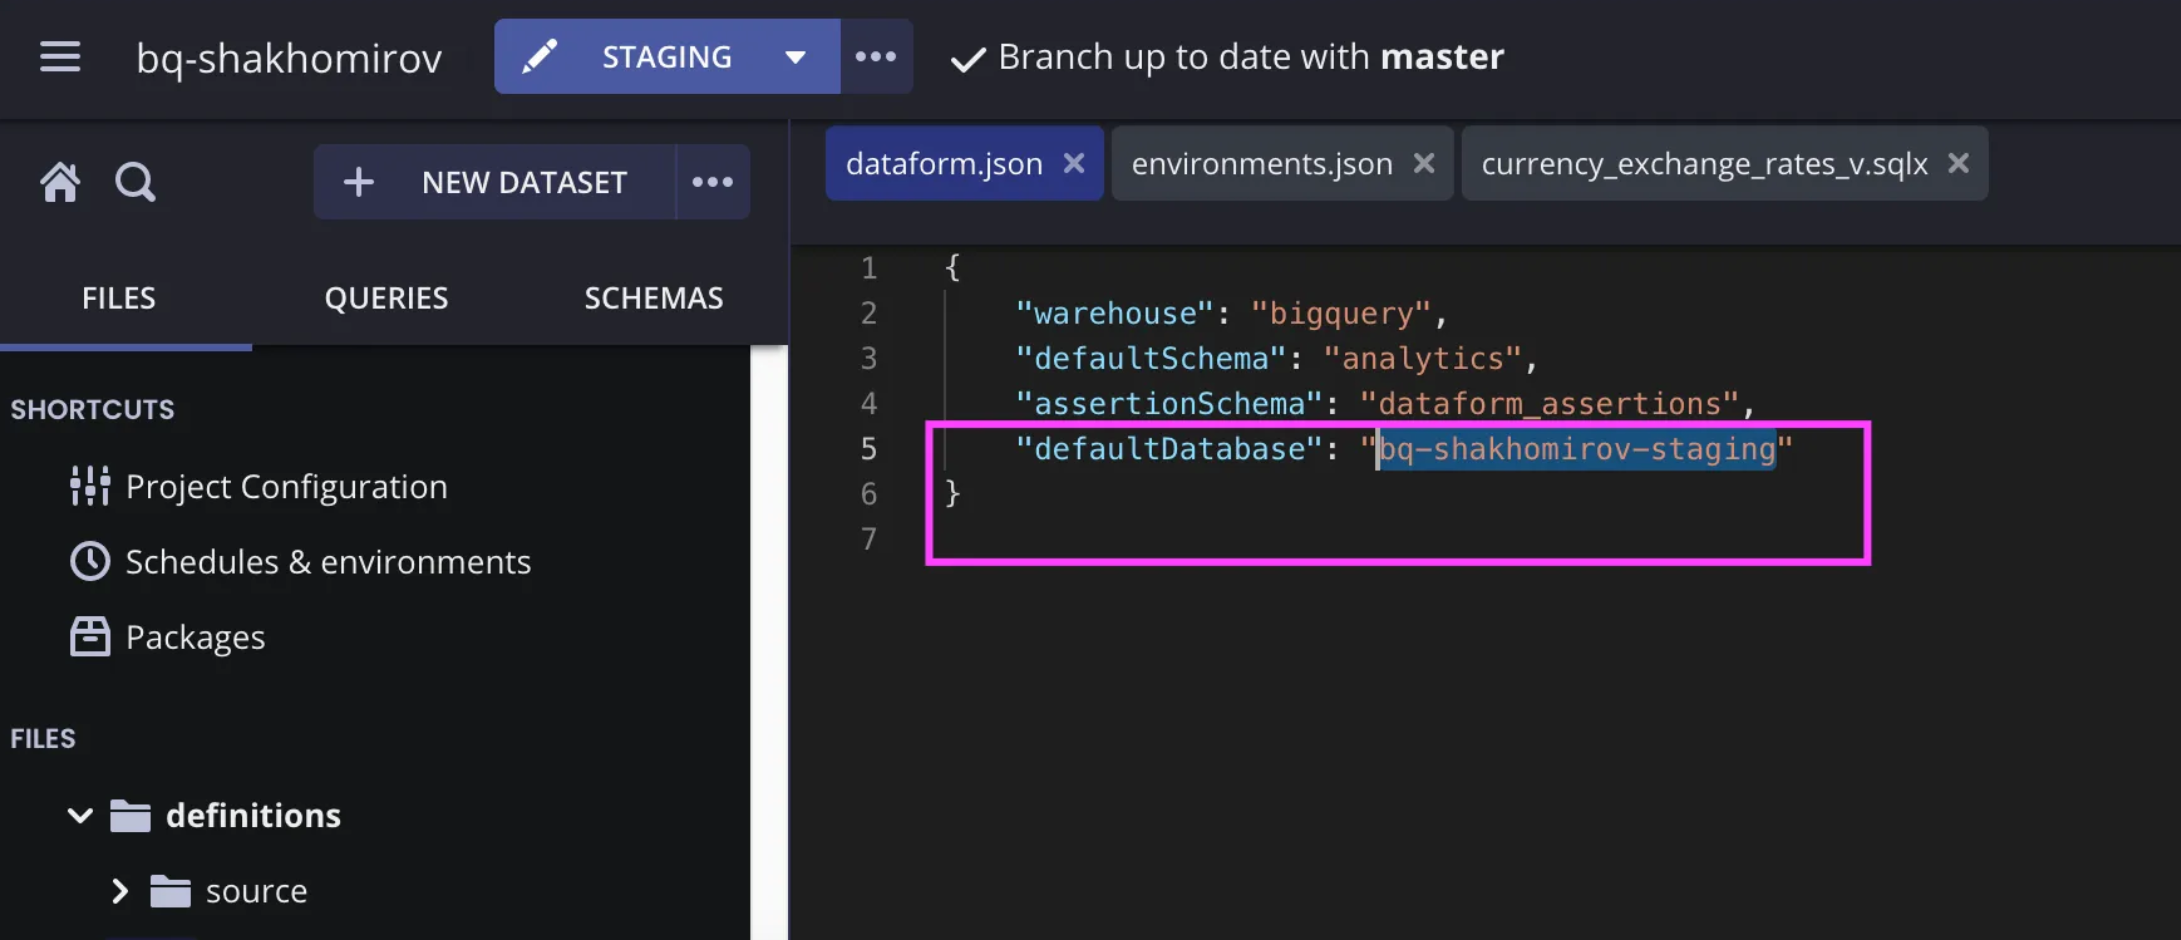Image resolution: width=2181 pixels, height=940 pixels.
Task: Click the sidebar vertical scrollbar
Action: pyautogui.click(x=769, y=640)
